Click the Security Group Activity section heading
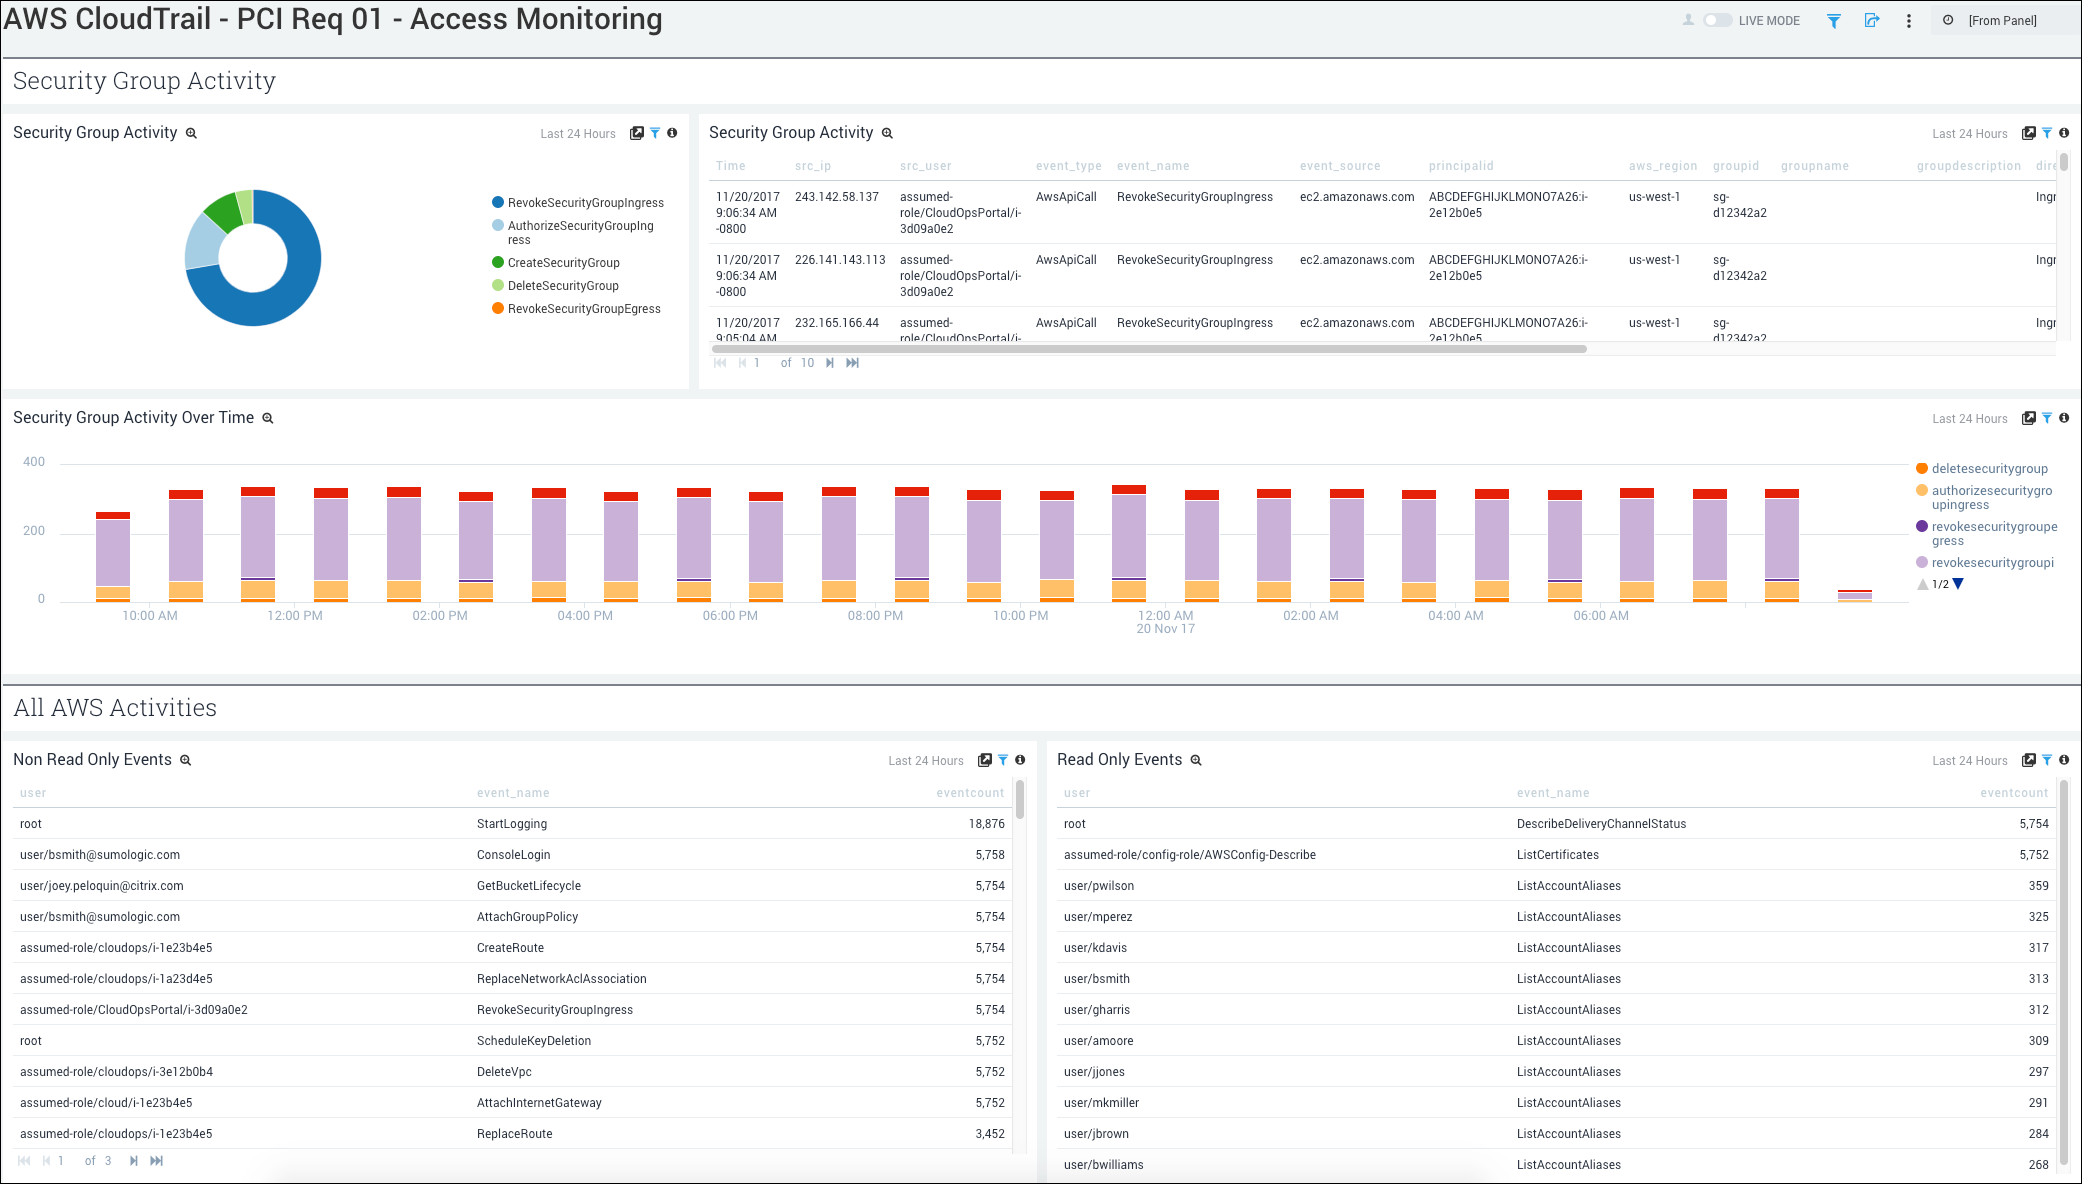The height and width of the screenshot is (1184, 2082). 144,81
